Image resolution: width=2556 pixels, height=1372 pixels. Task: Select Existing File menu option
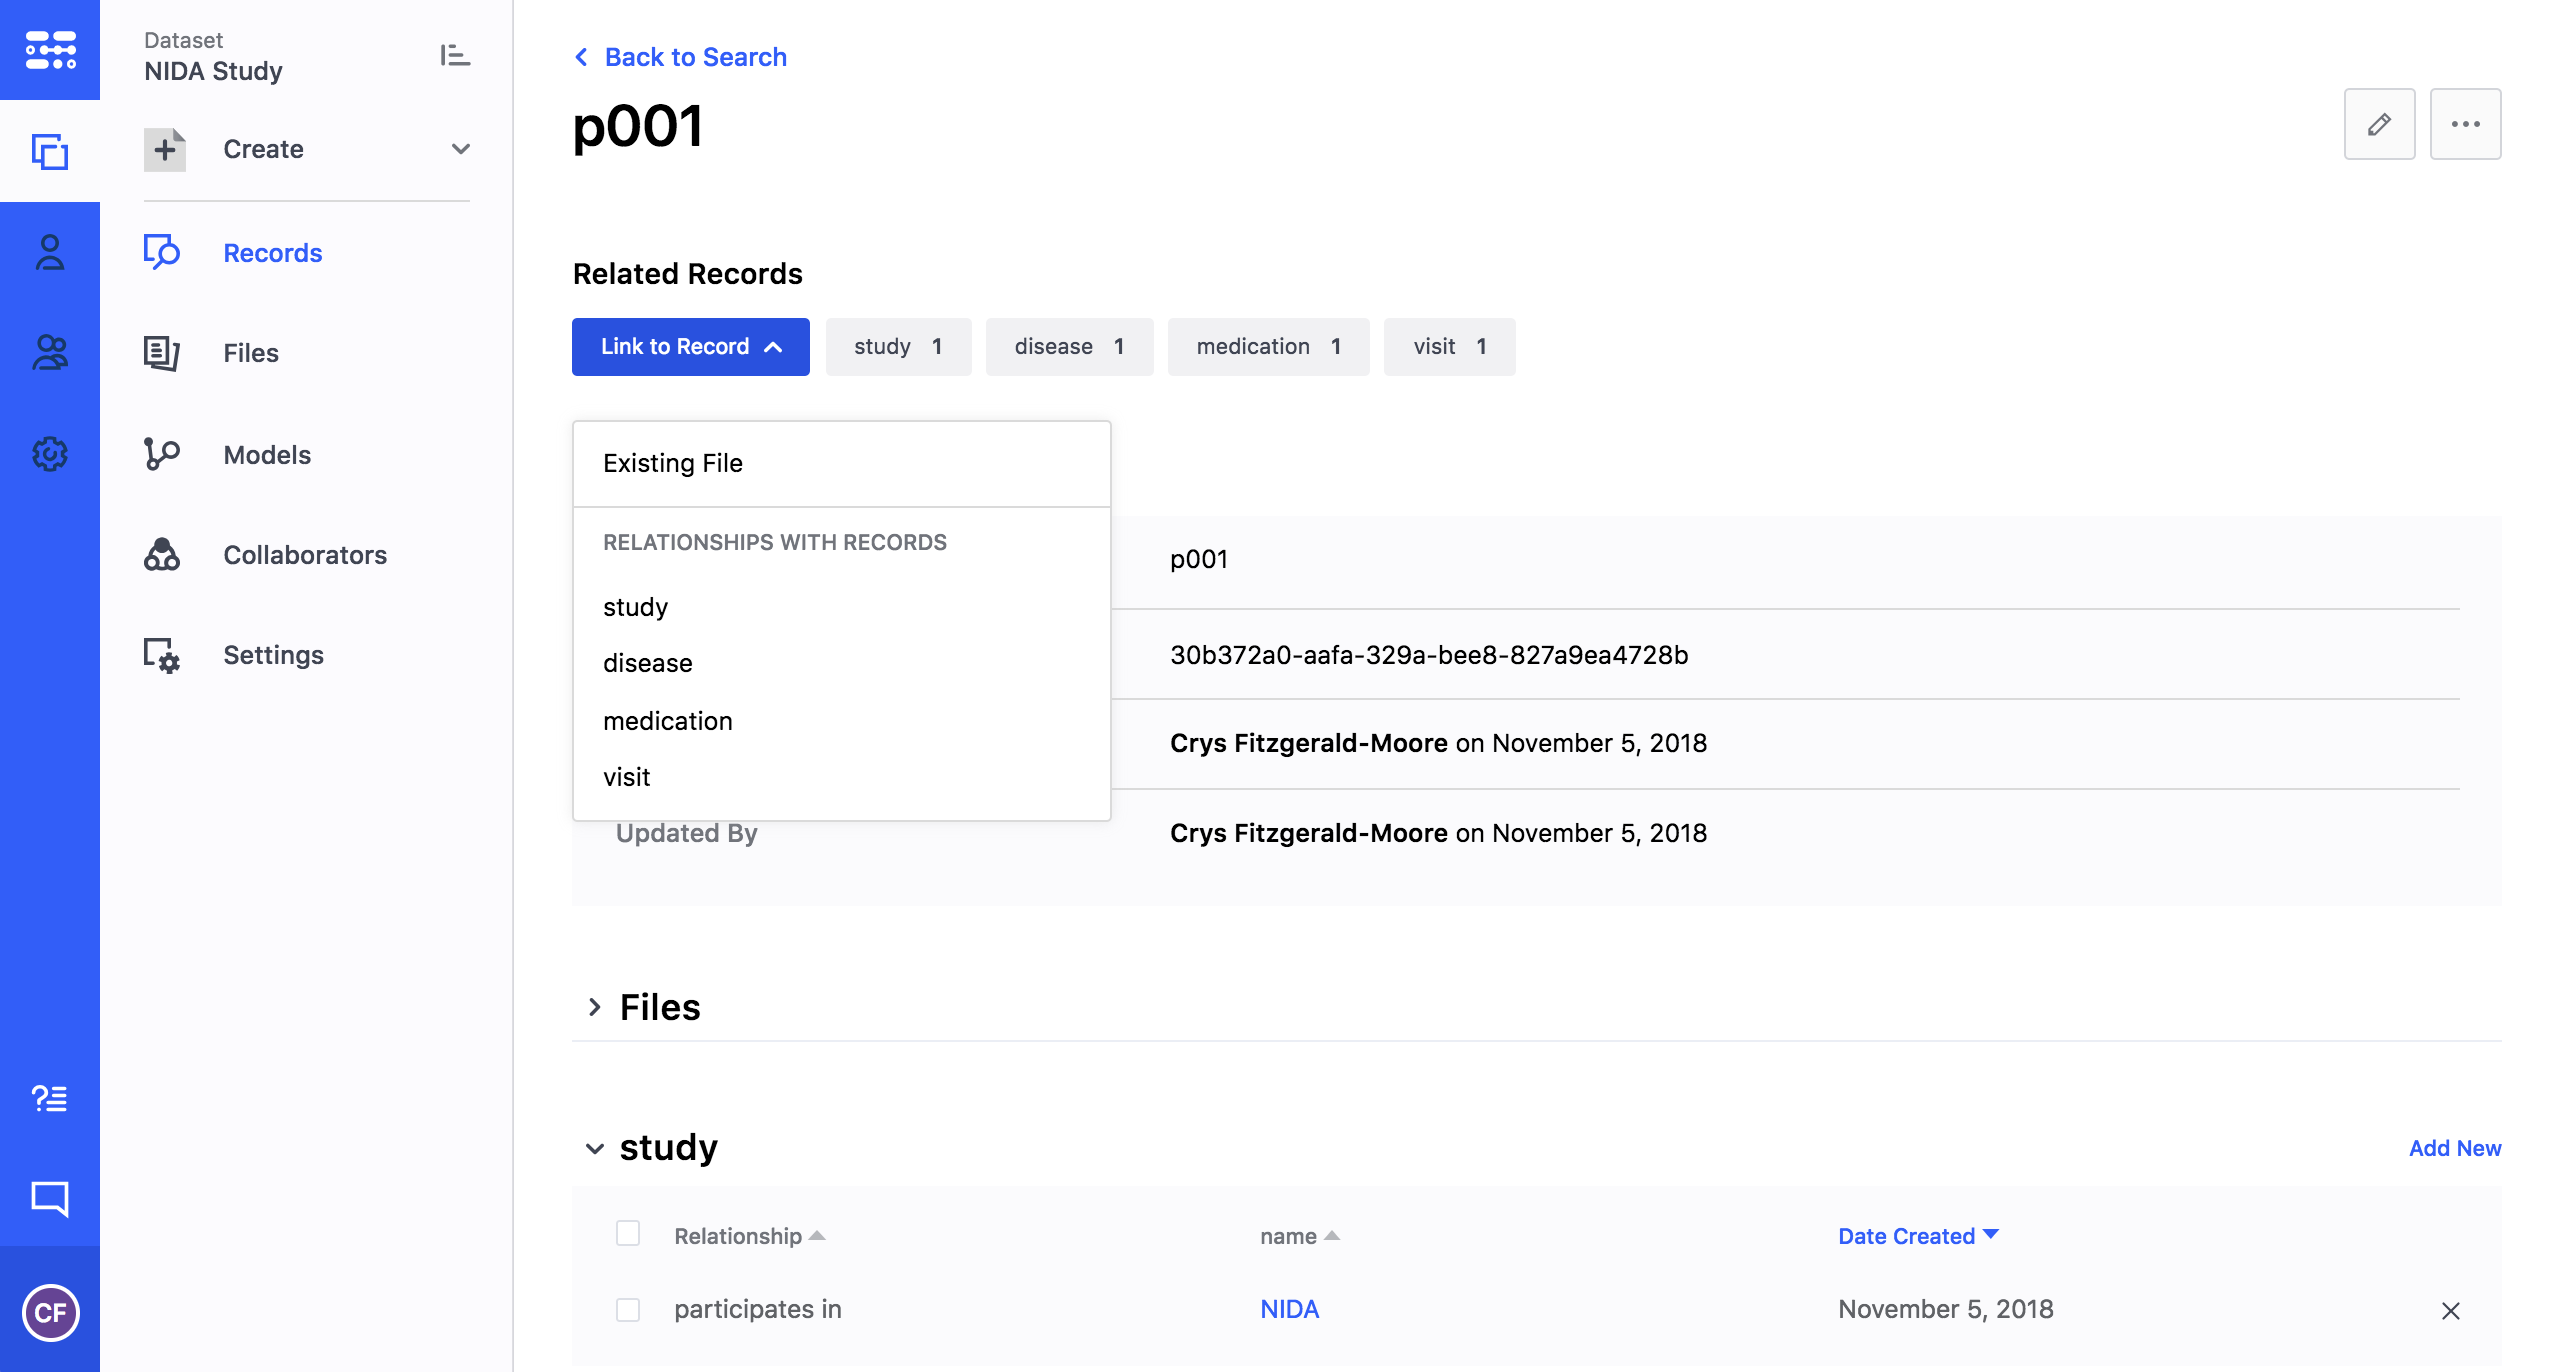click(x=673, y=463)
